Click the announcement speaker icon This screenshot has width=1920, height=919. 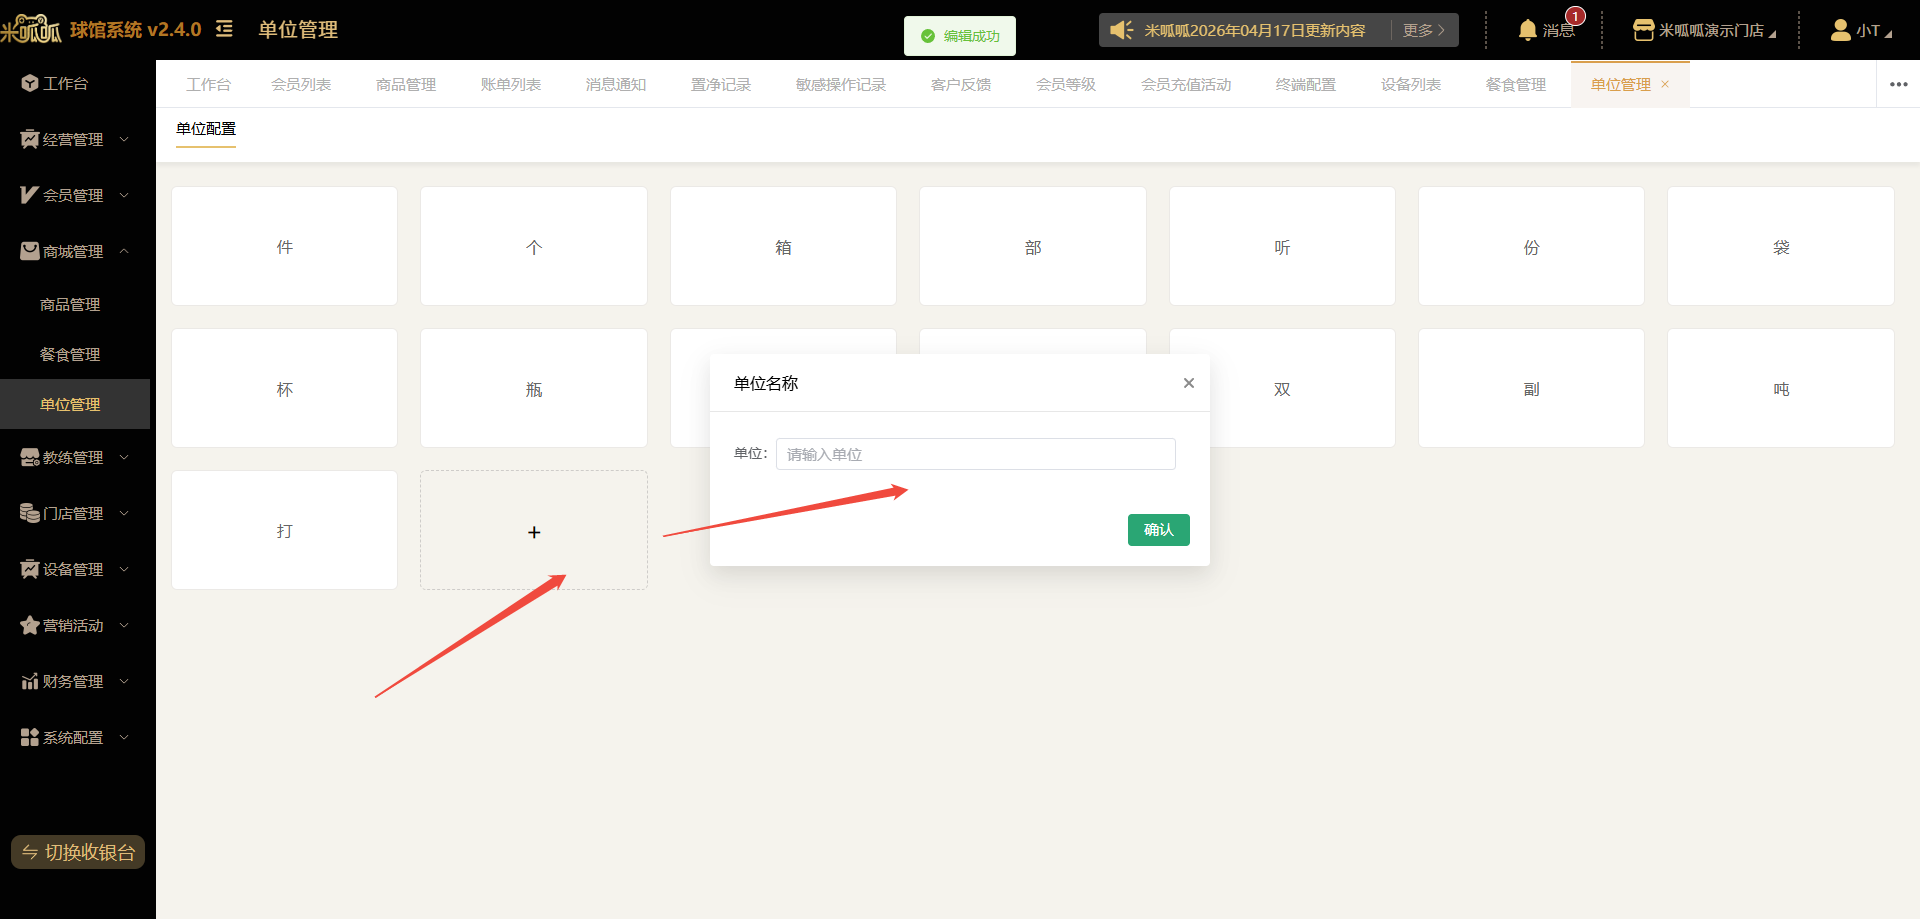pos(1121,30)
